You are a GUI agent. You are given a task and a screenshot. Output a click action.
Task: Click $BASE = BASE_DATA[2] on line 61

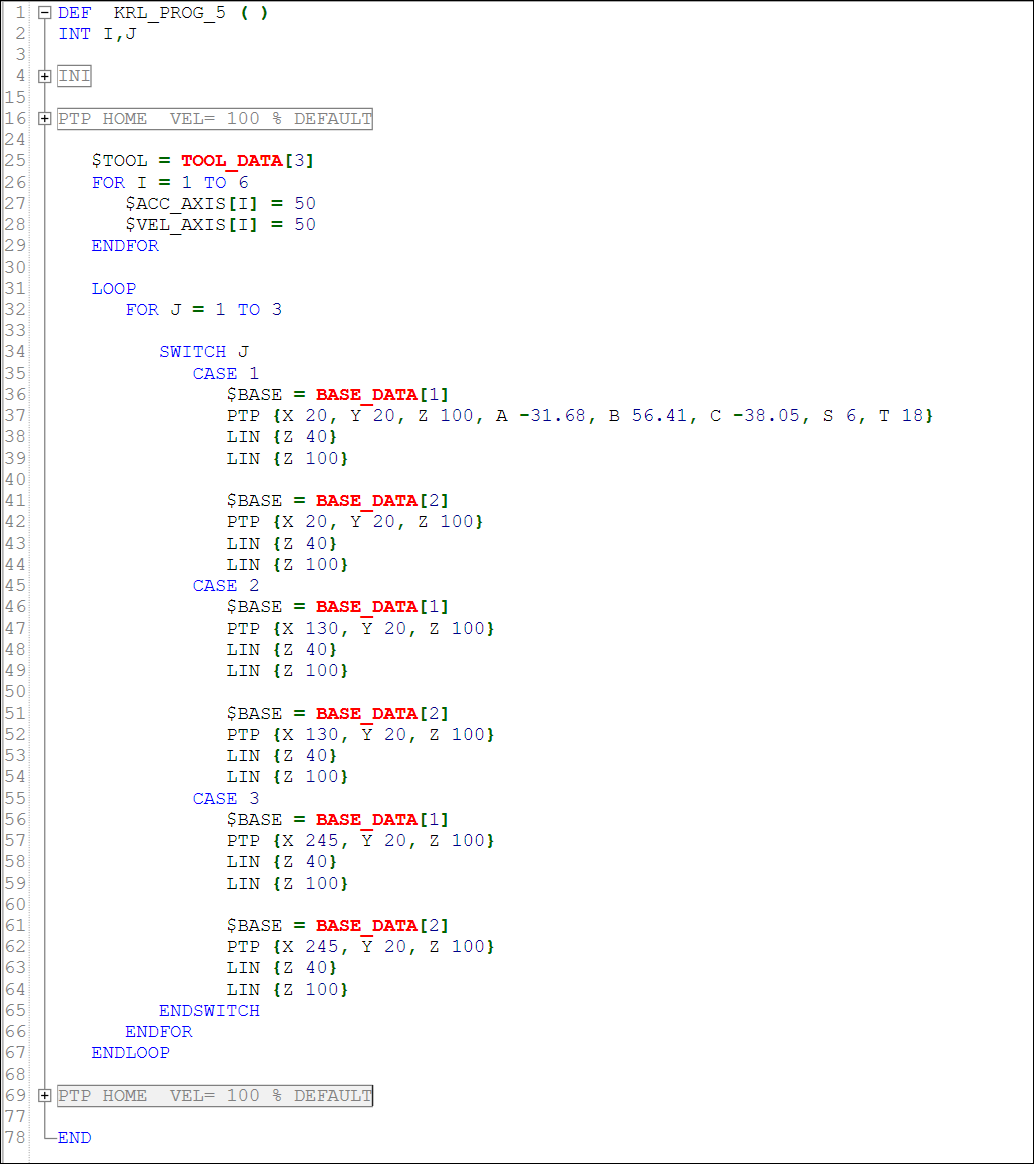338,926
